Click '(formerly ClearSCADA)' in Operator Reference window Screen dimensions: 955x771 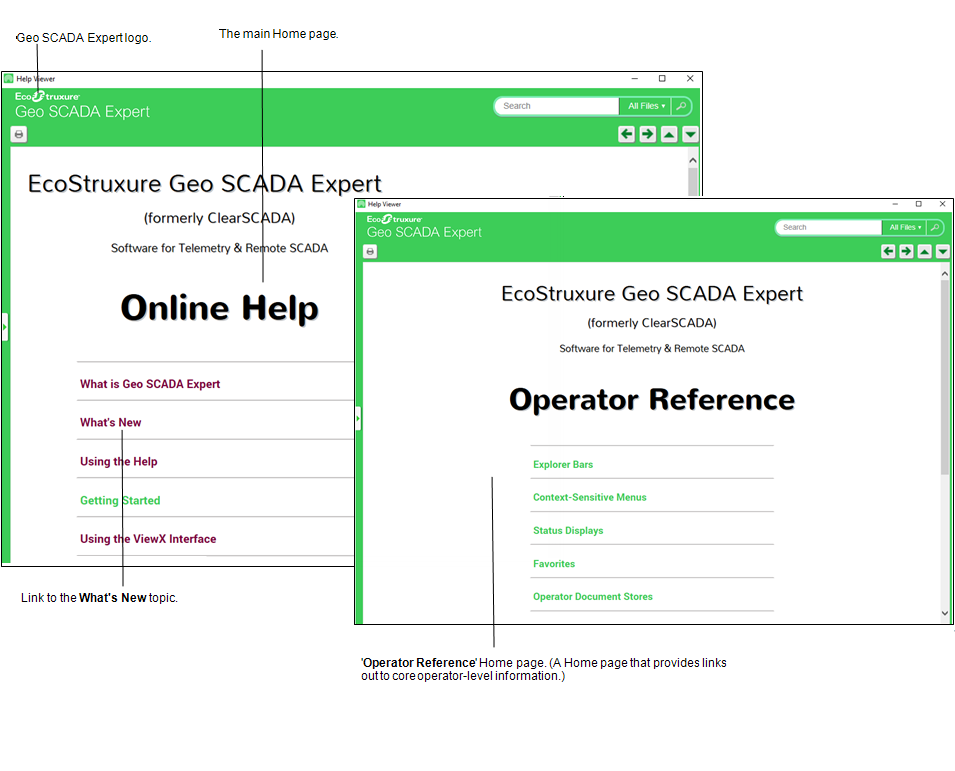(x=652, y=323)
